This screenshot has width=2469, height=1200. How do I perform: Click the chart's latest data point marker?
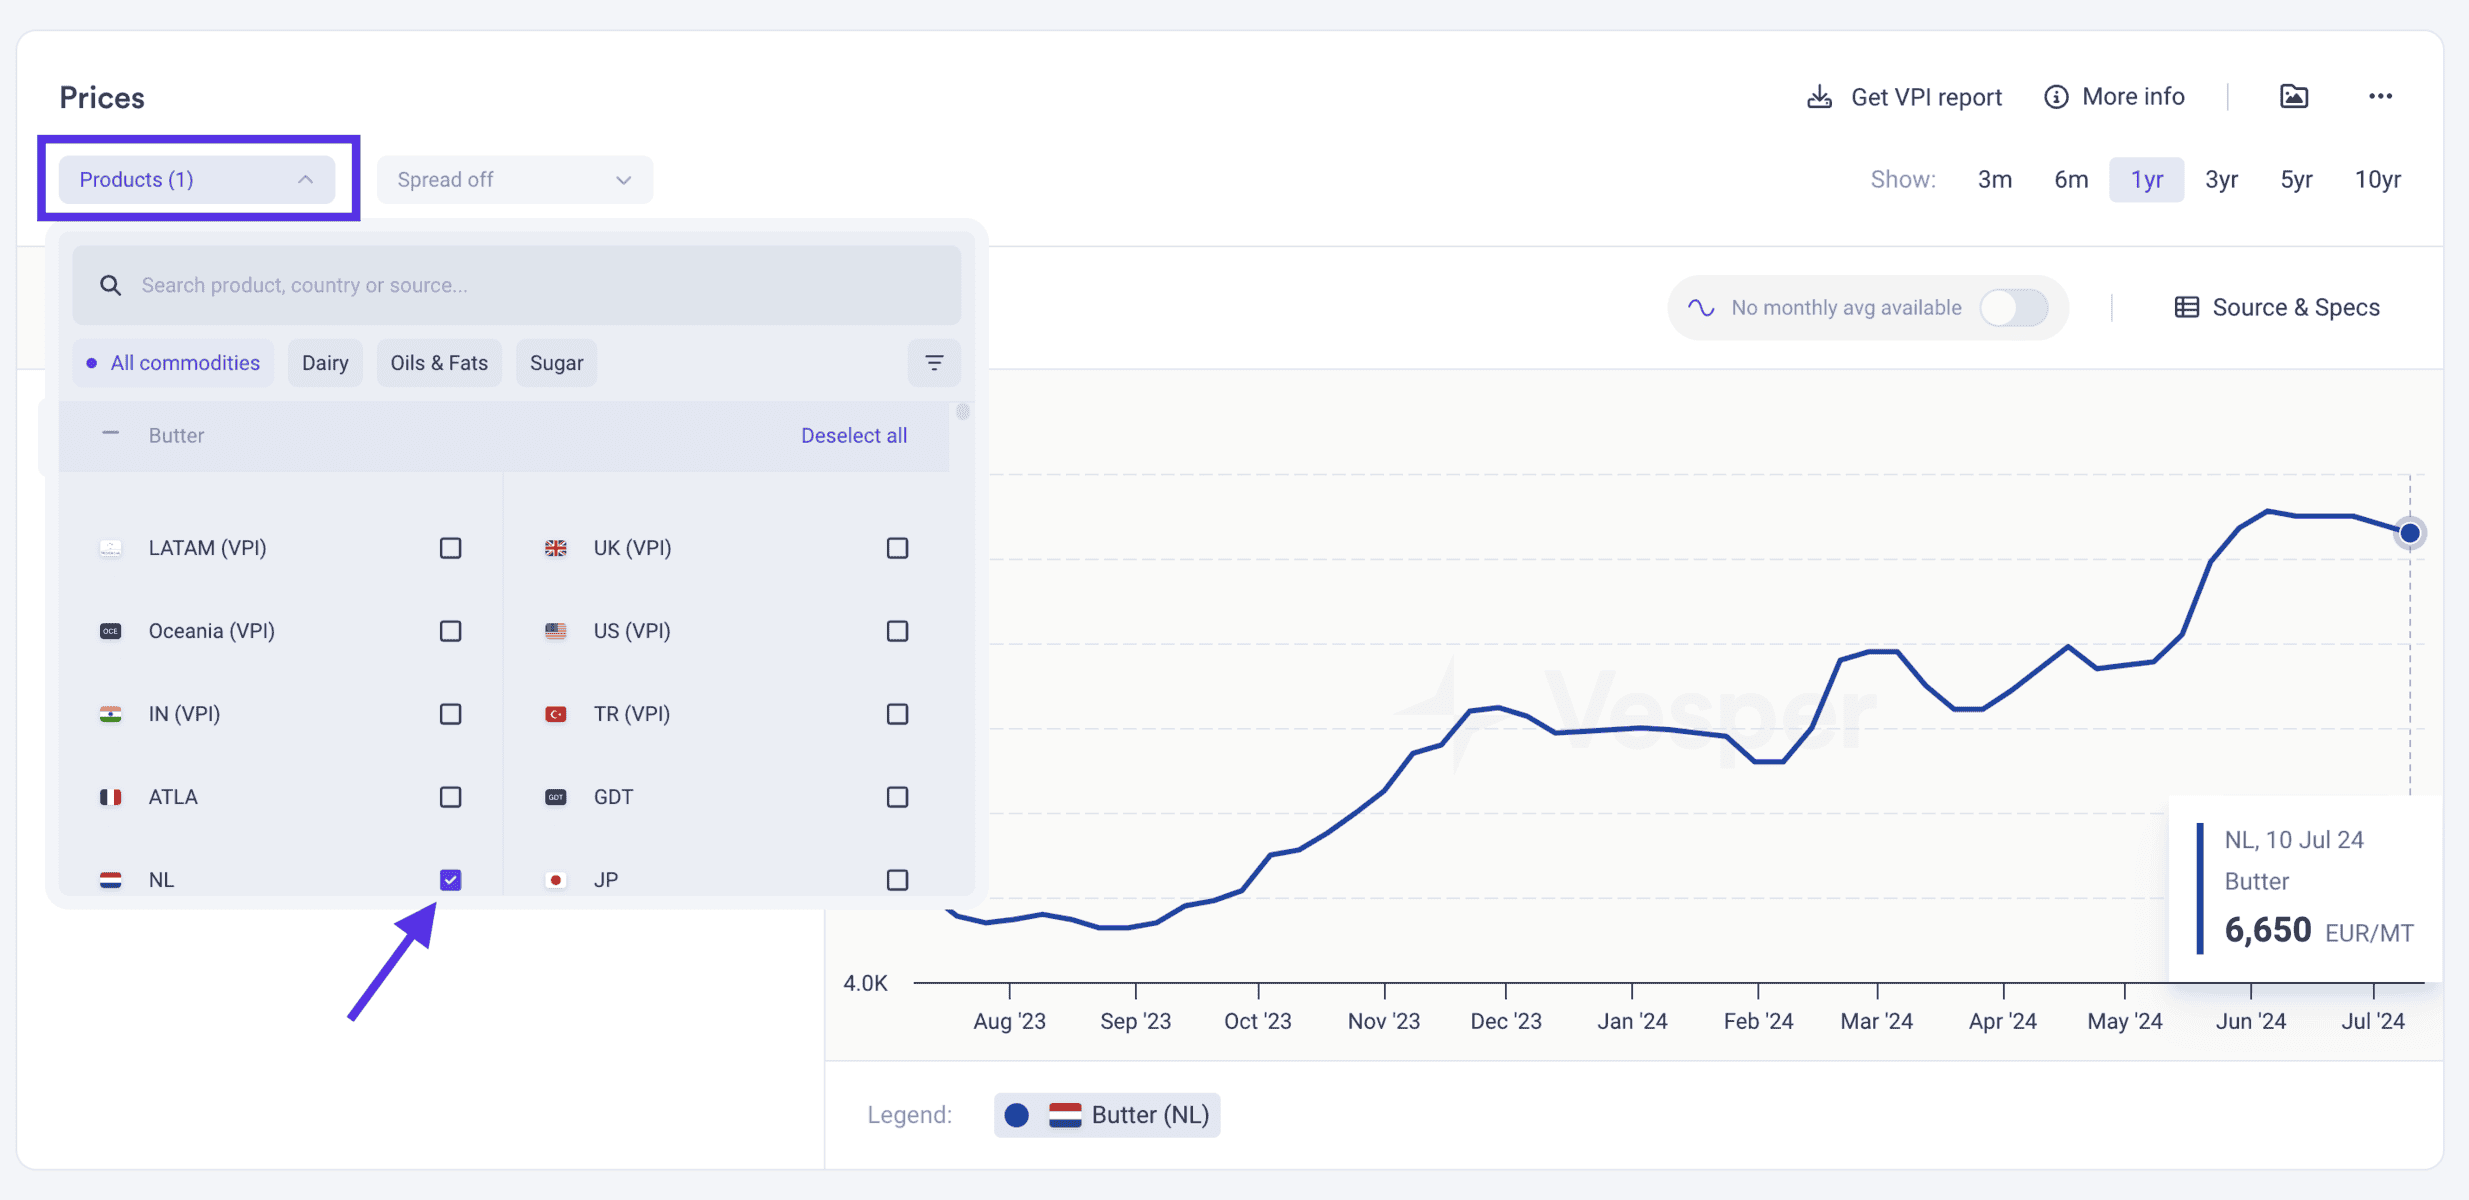pos(2409,533)
